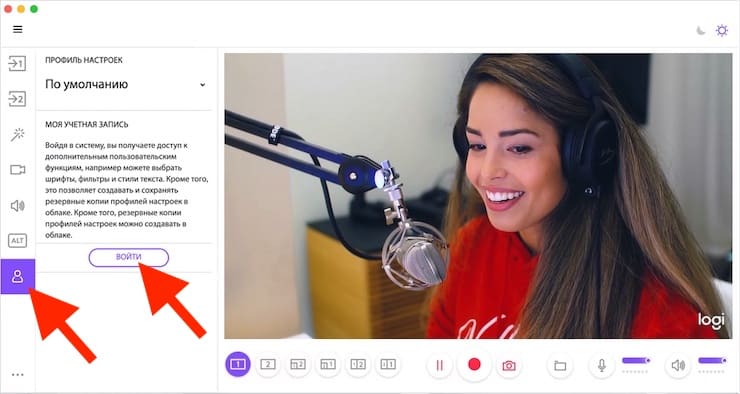Choose side-by-side 1|2 layout
The height and width of the screenshot is (394, 740).
358,364
